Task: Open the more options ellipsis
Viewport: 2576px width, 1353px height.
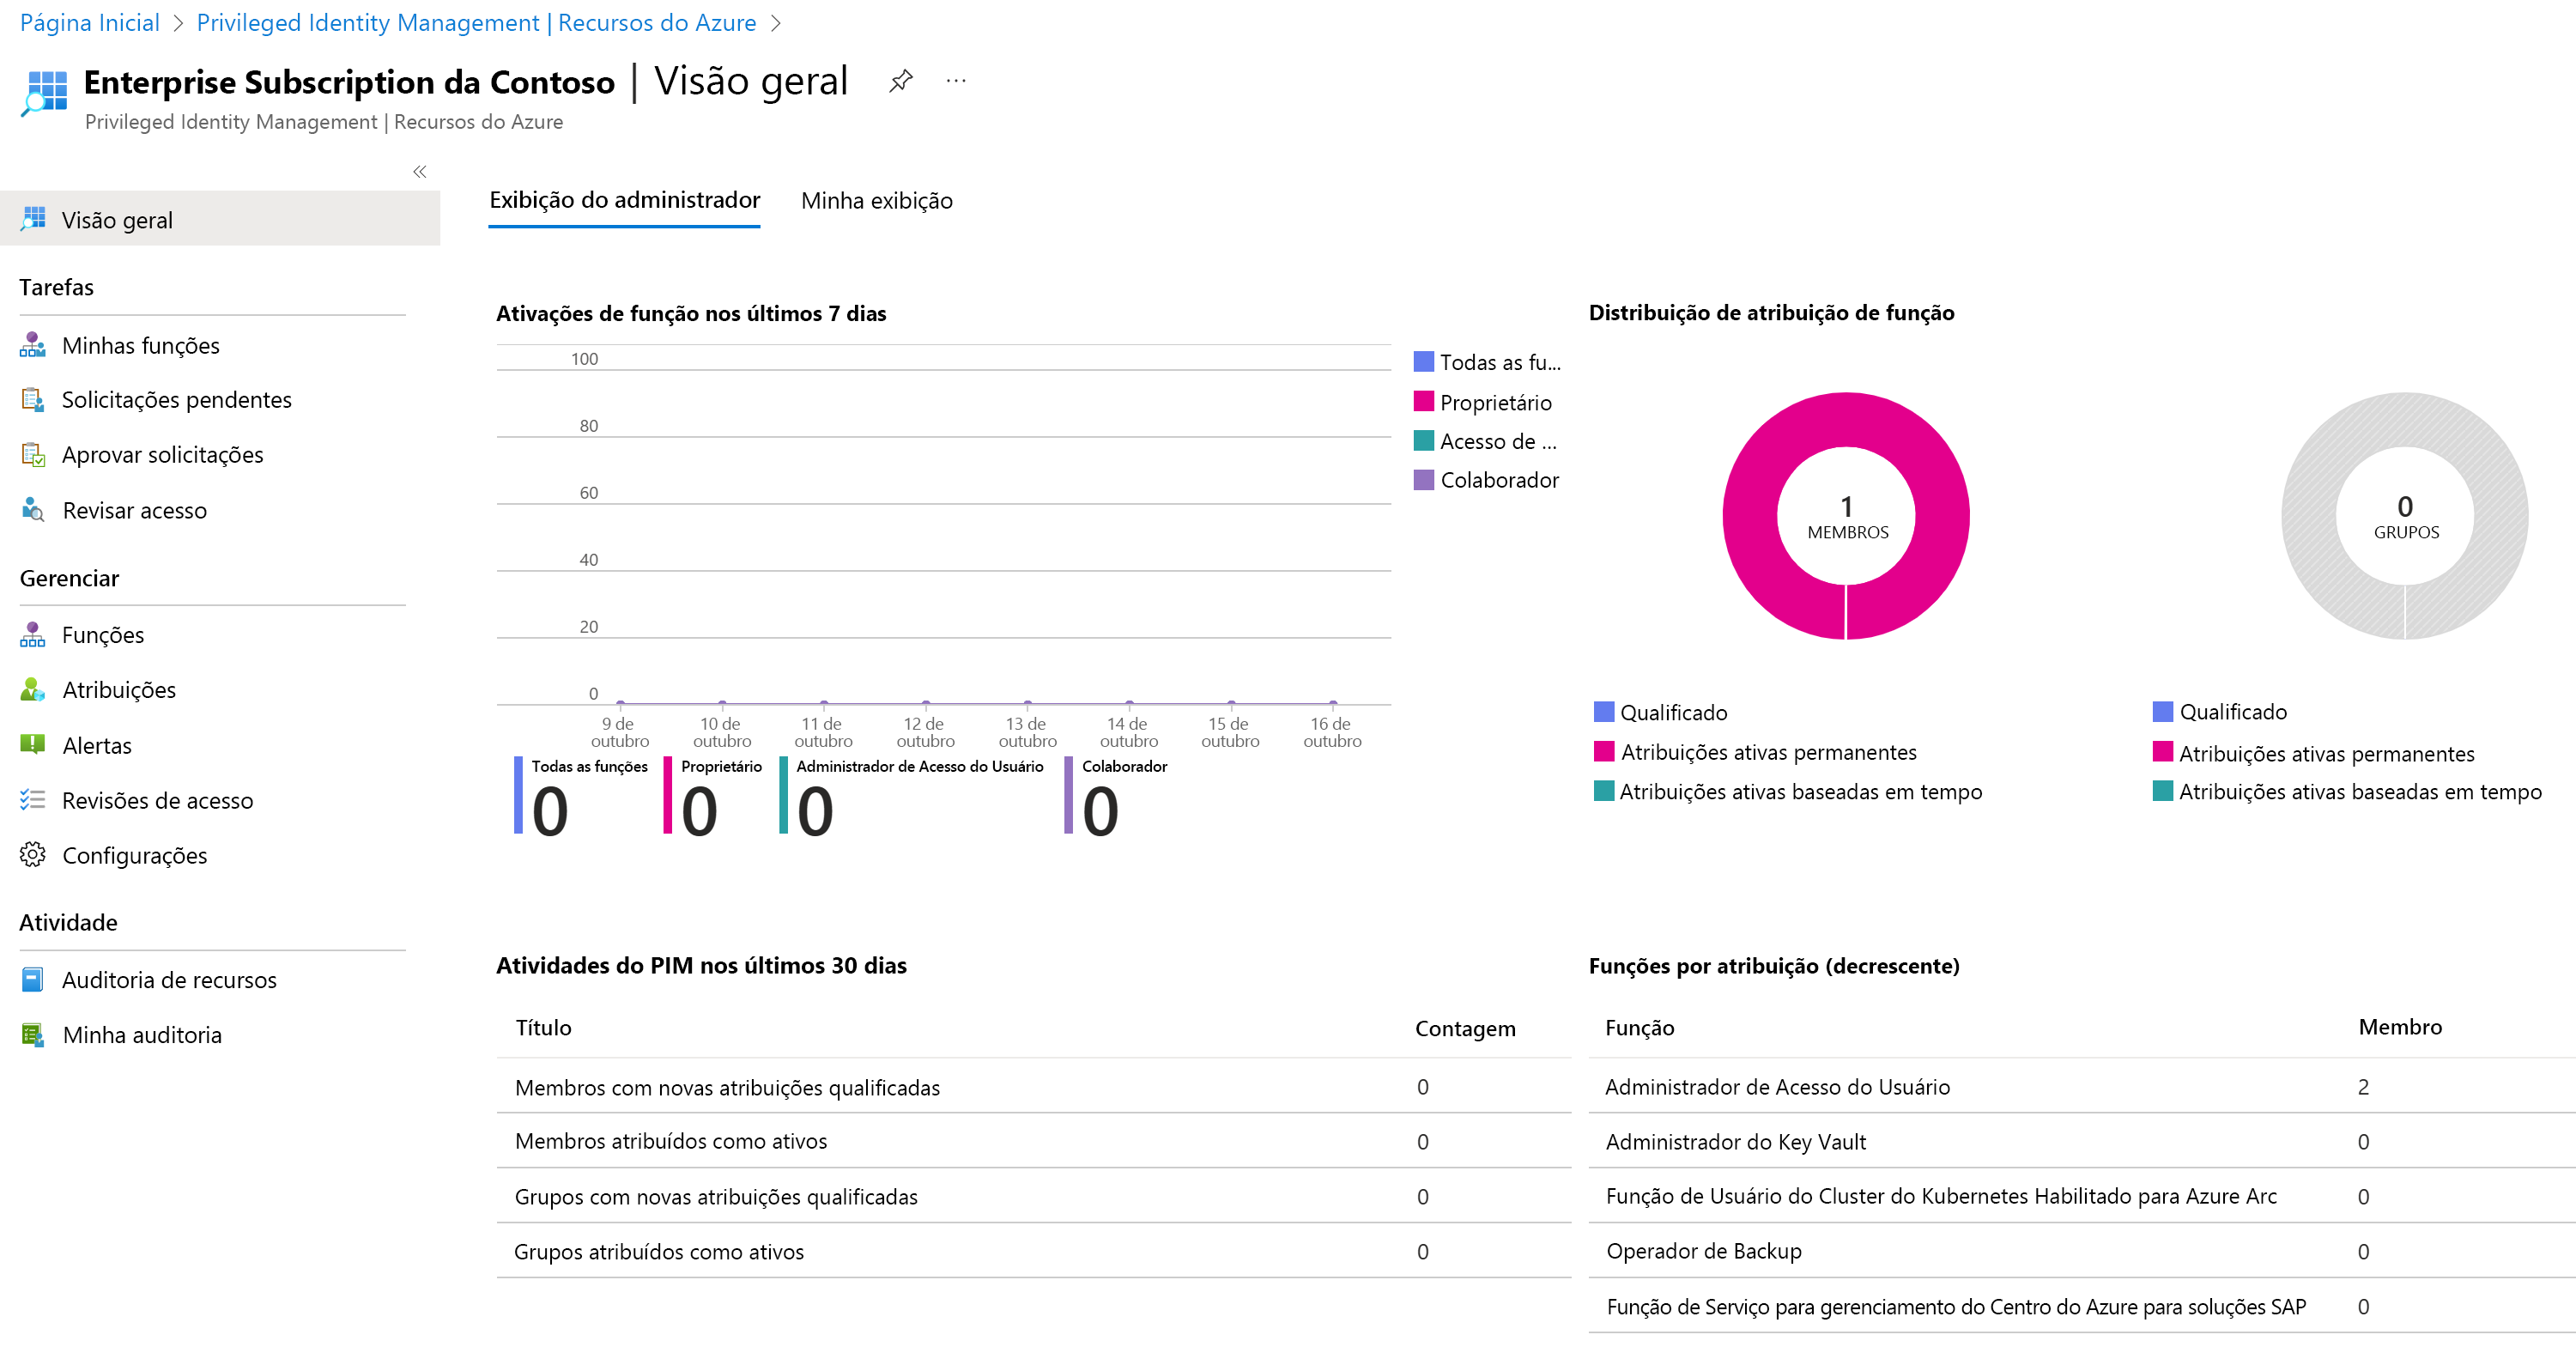Action: tap(956, 81)
